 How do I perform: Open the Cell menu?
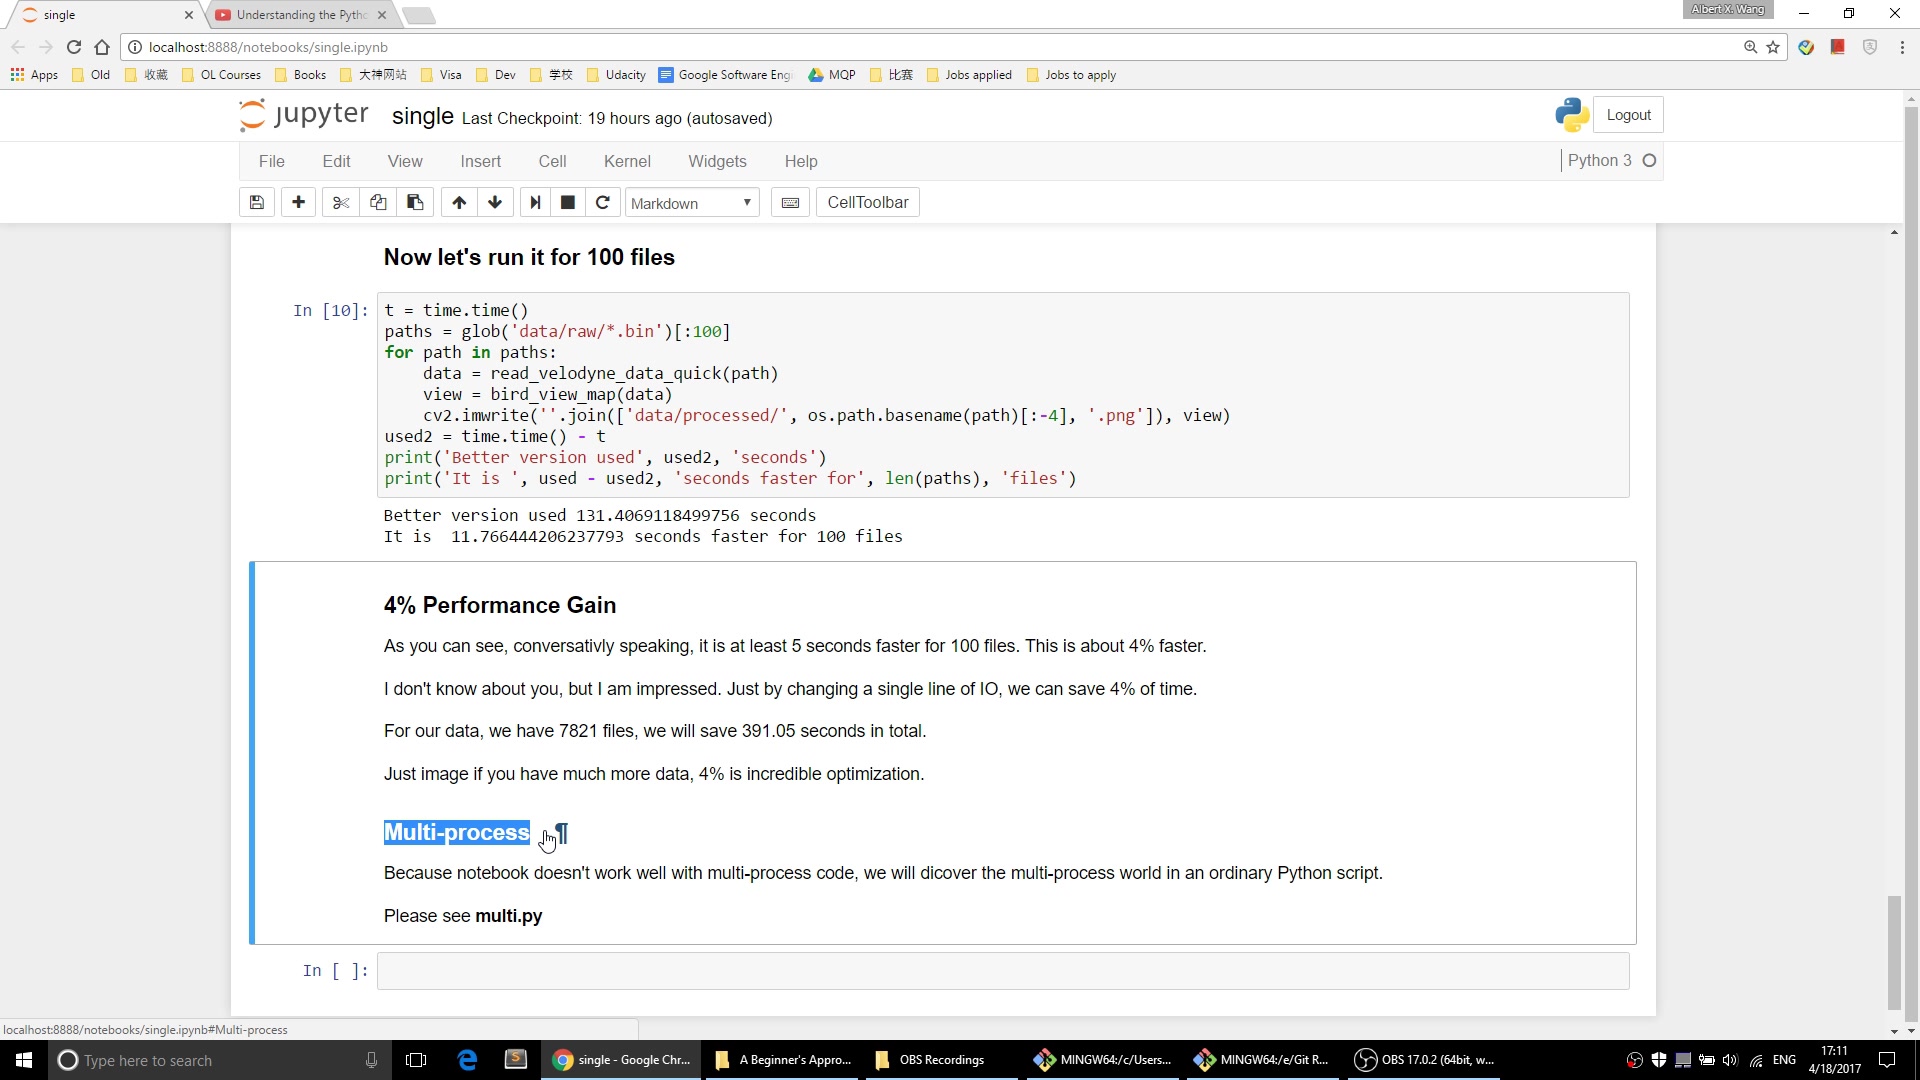pyautogui.click(x=552, y=162)
